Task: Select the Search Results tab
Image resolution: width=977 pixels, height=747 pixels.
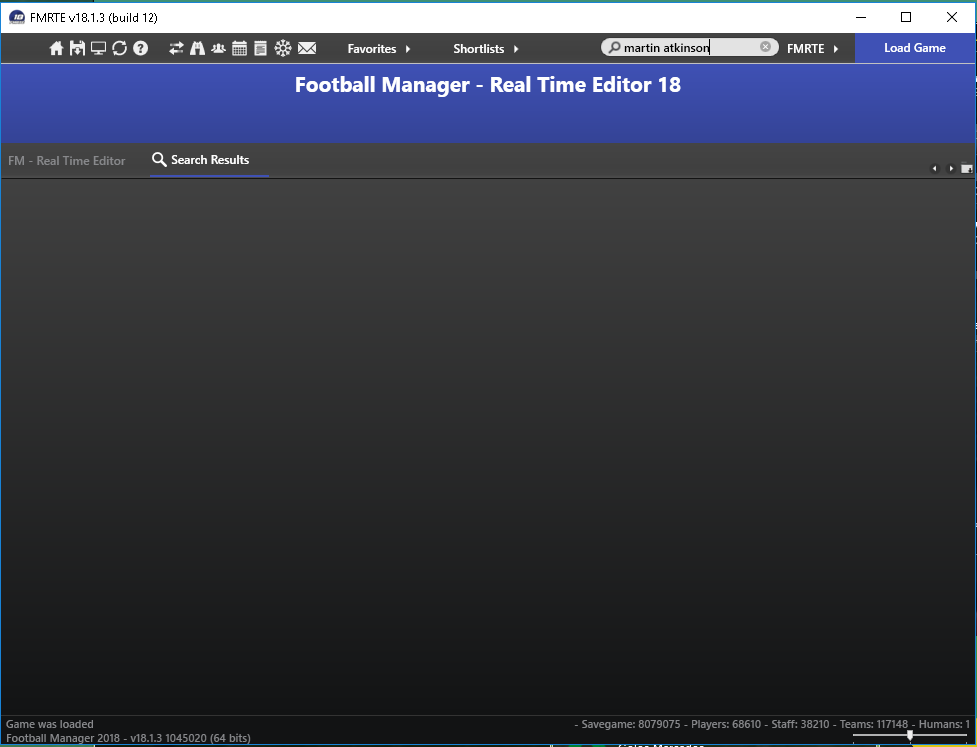Action: (x=209, y=160)
